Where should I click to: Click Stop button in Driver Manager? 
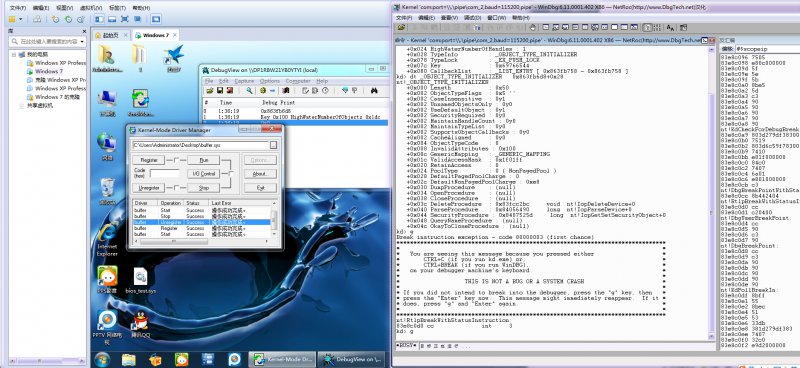click(203, 188)
